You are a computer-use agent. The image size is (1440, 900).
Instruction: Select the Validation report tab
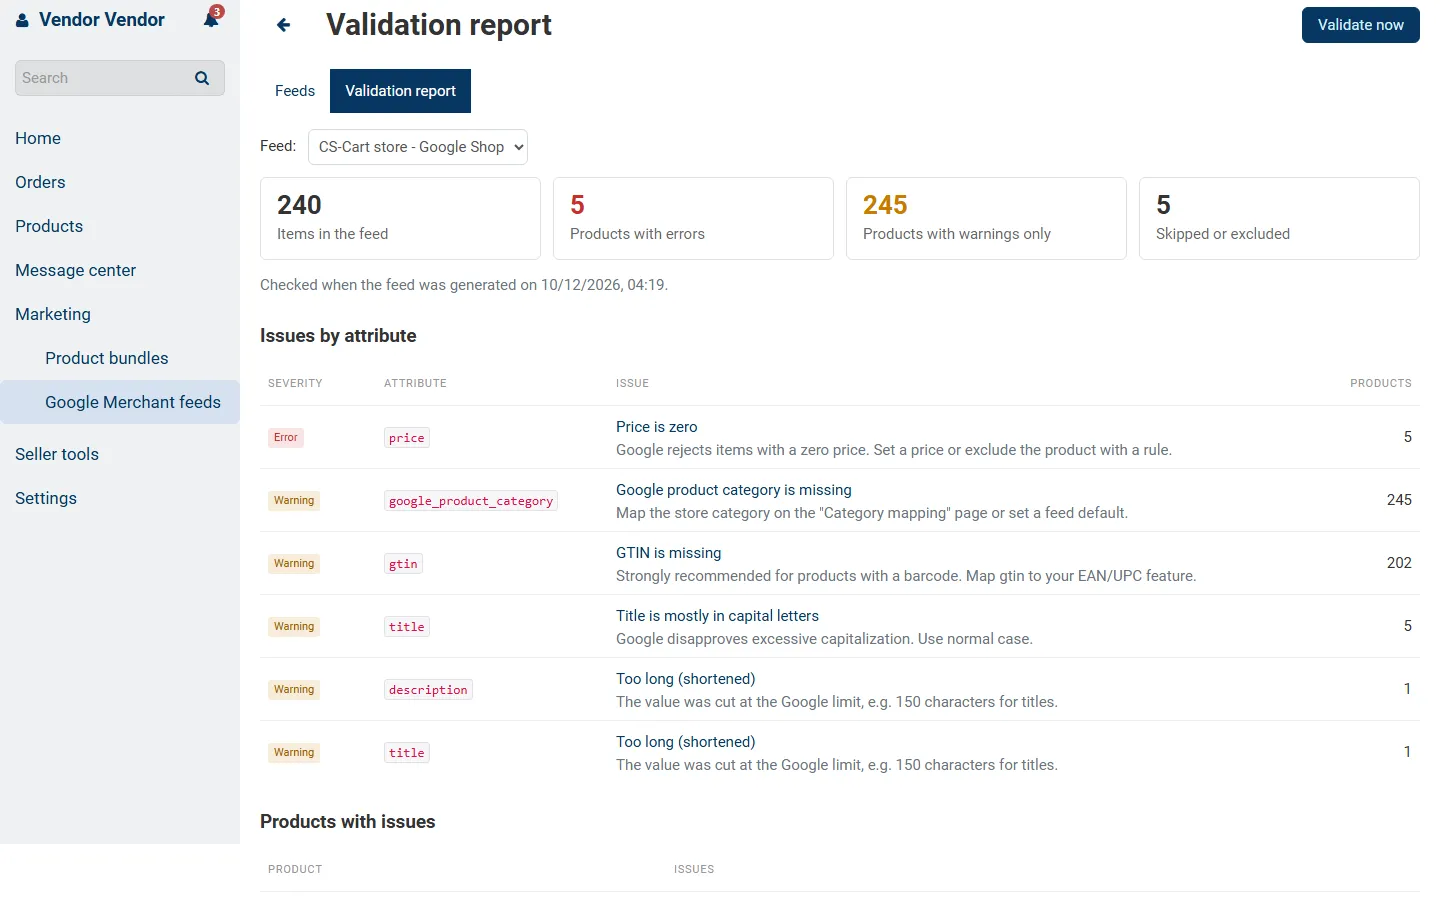click(400, 91)
